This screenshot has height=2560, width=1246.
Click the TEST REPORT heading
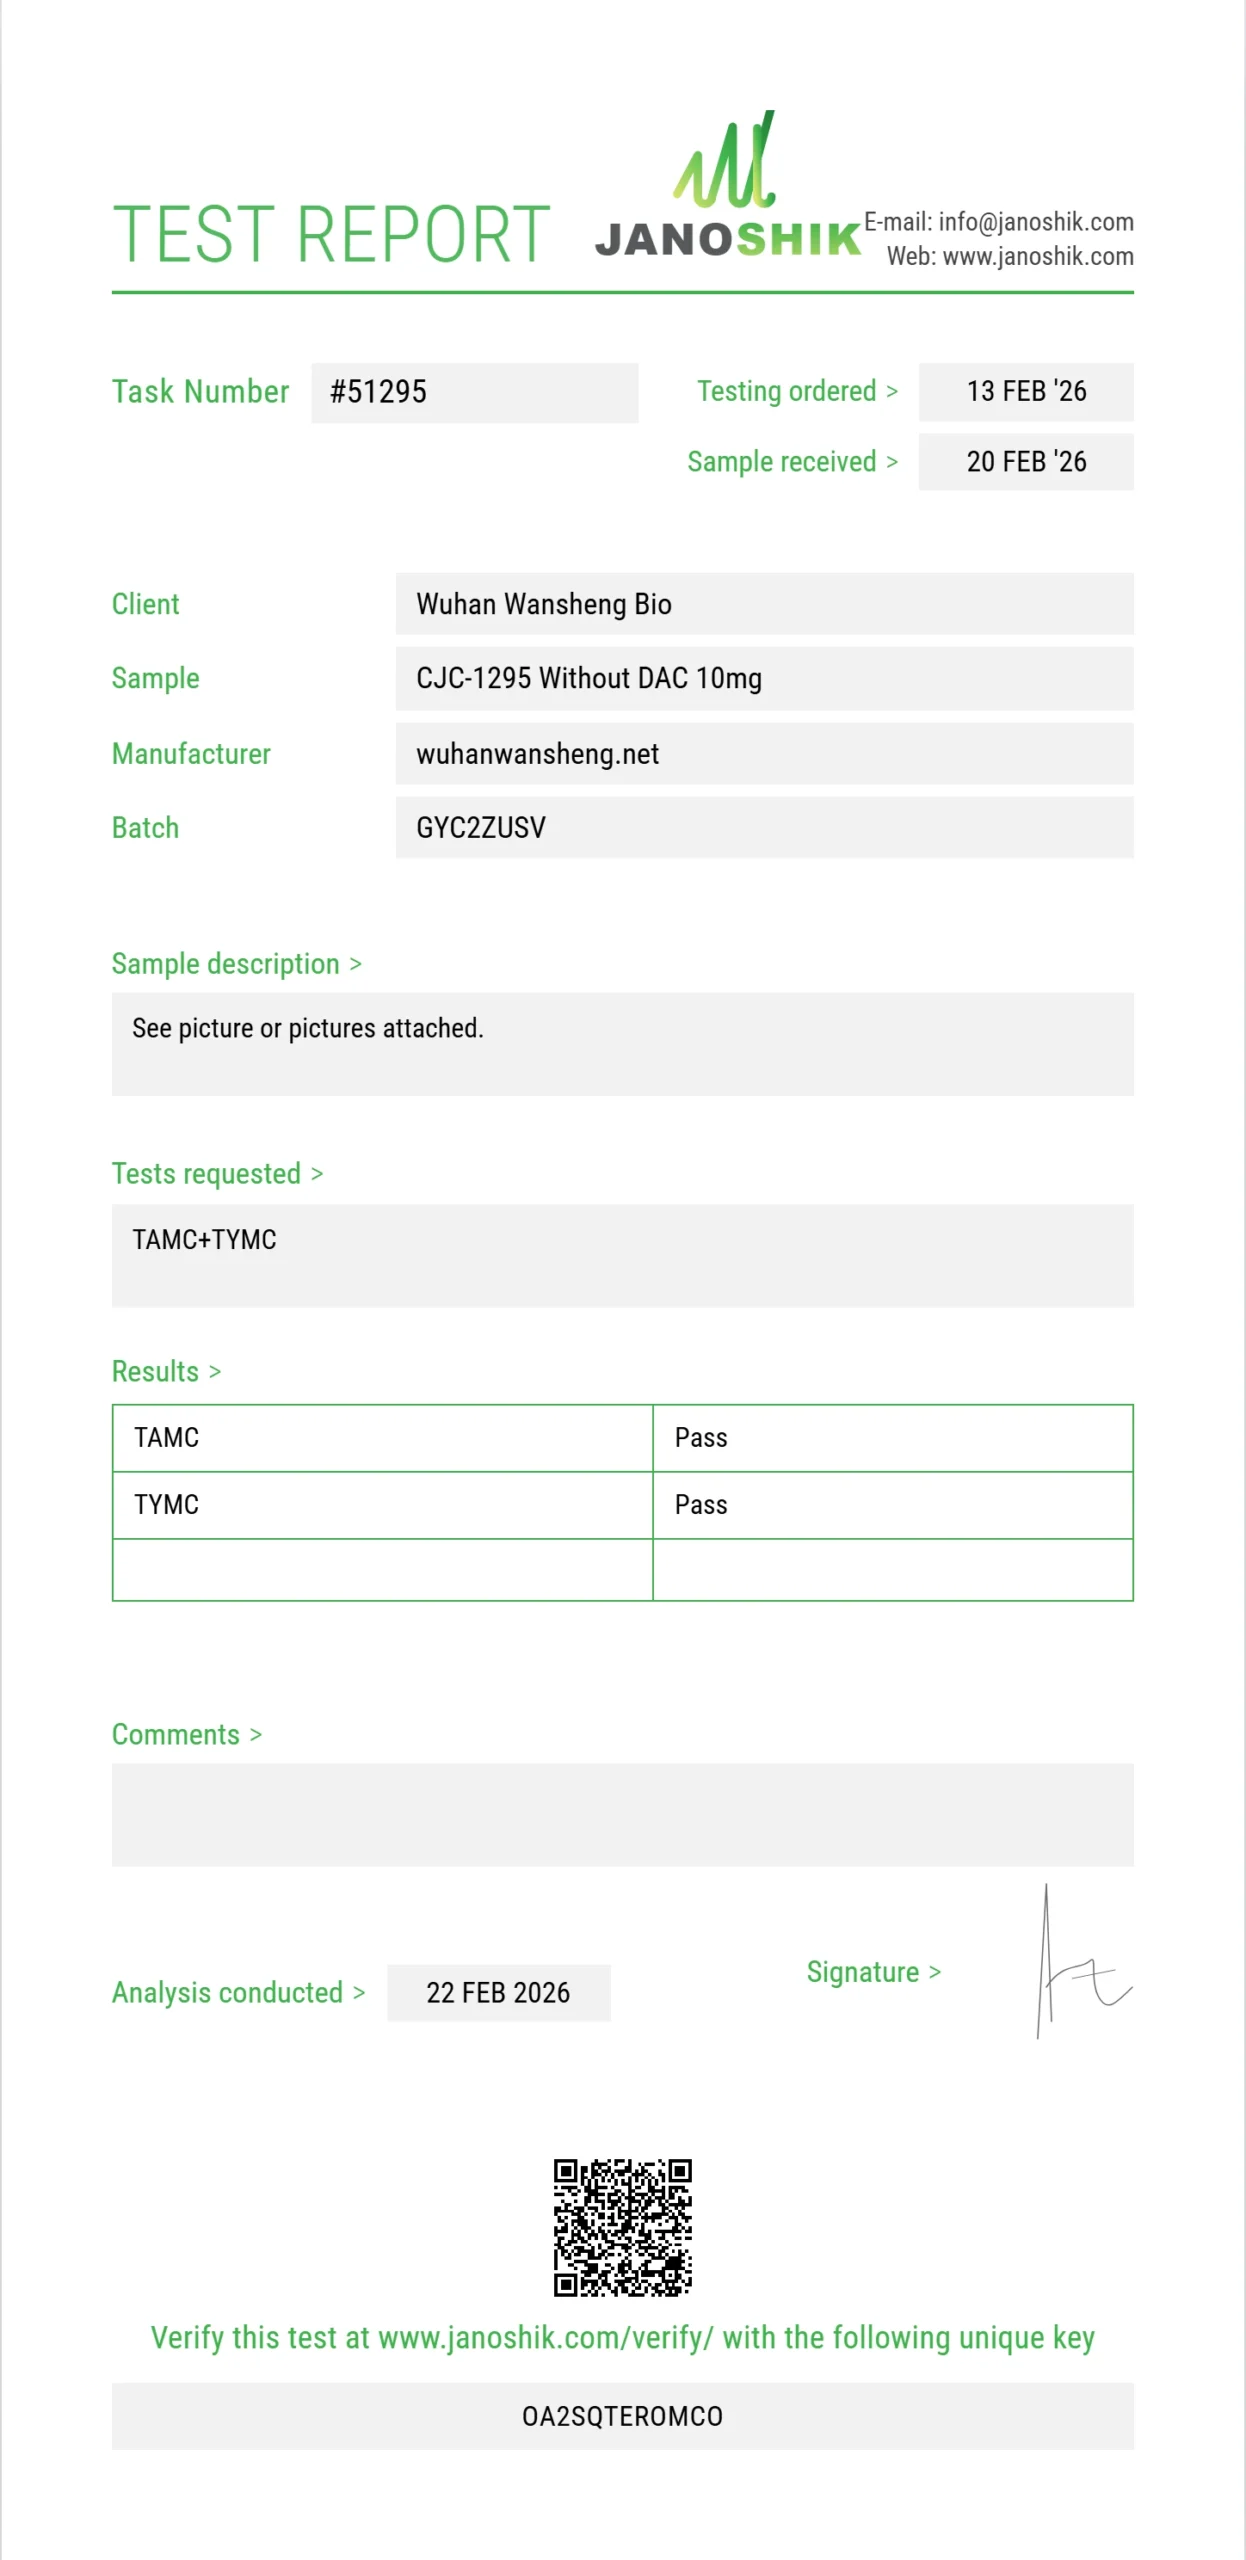coord(331,235)
